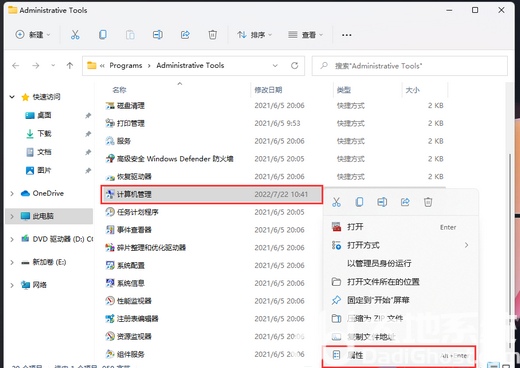The width and height of the screenshot is (520, 368).
Task: Click Delete icon in the context menu
Action: [x=428, y=202]
